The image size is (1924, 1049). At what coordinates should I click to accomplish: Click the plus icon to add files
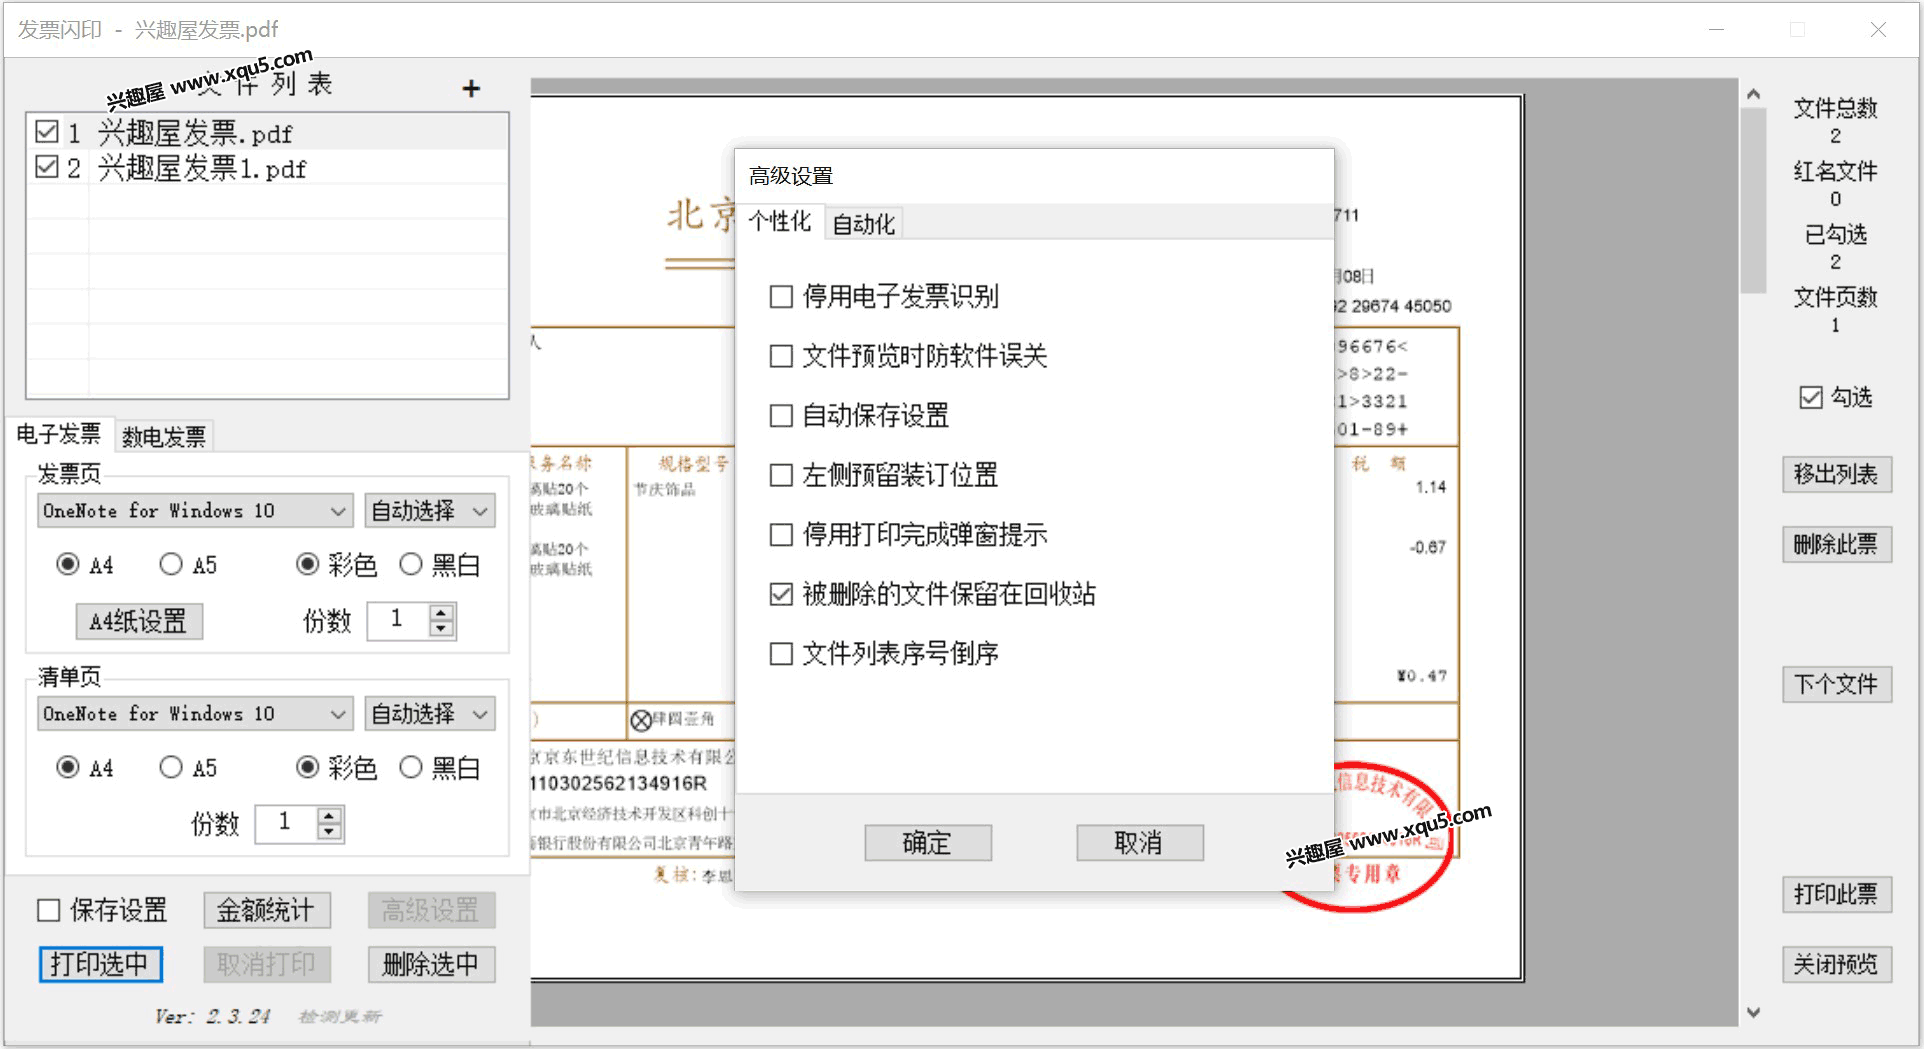(x=471, y=89)
